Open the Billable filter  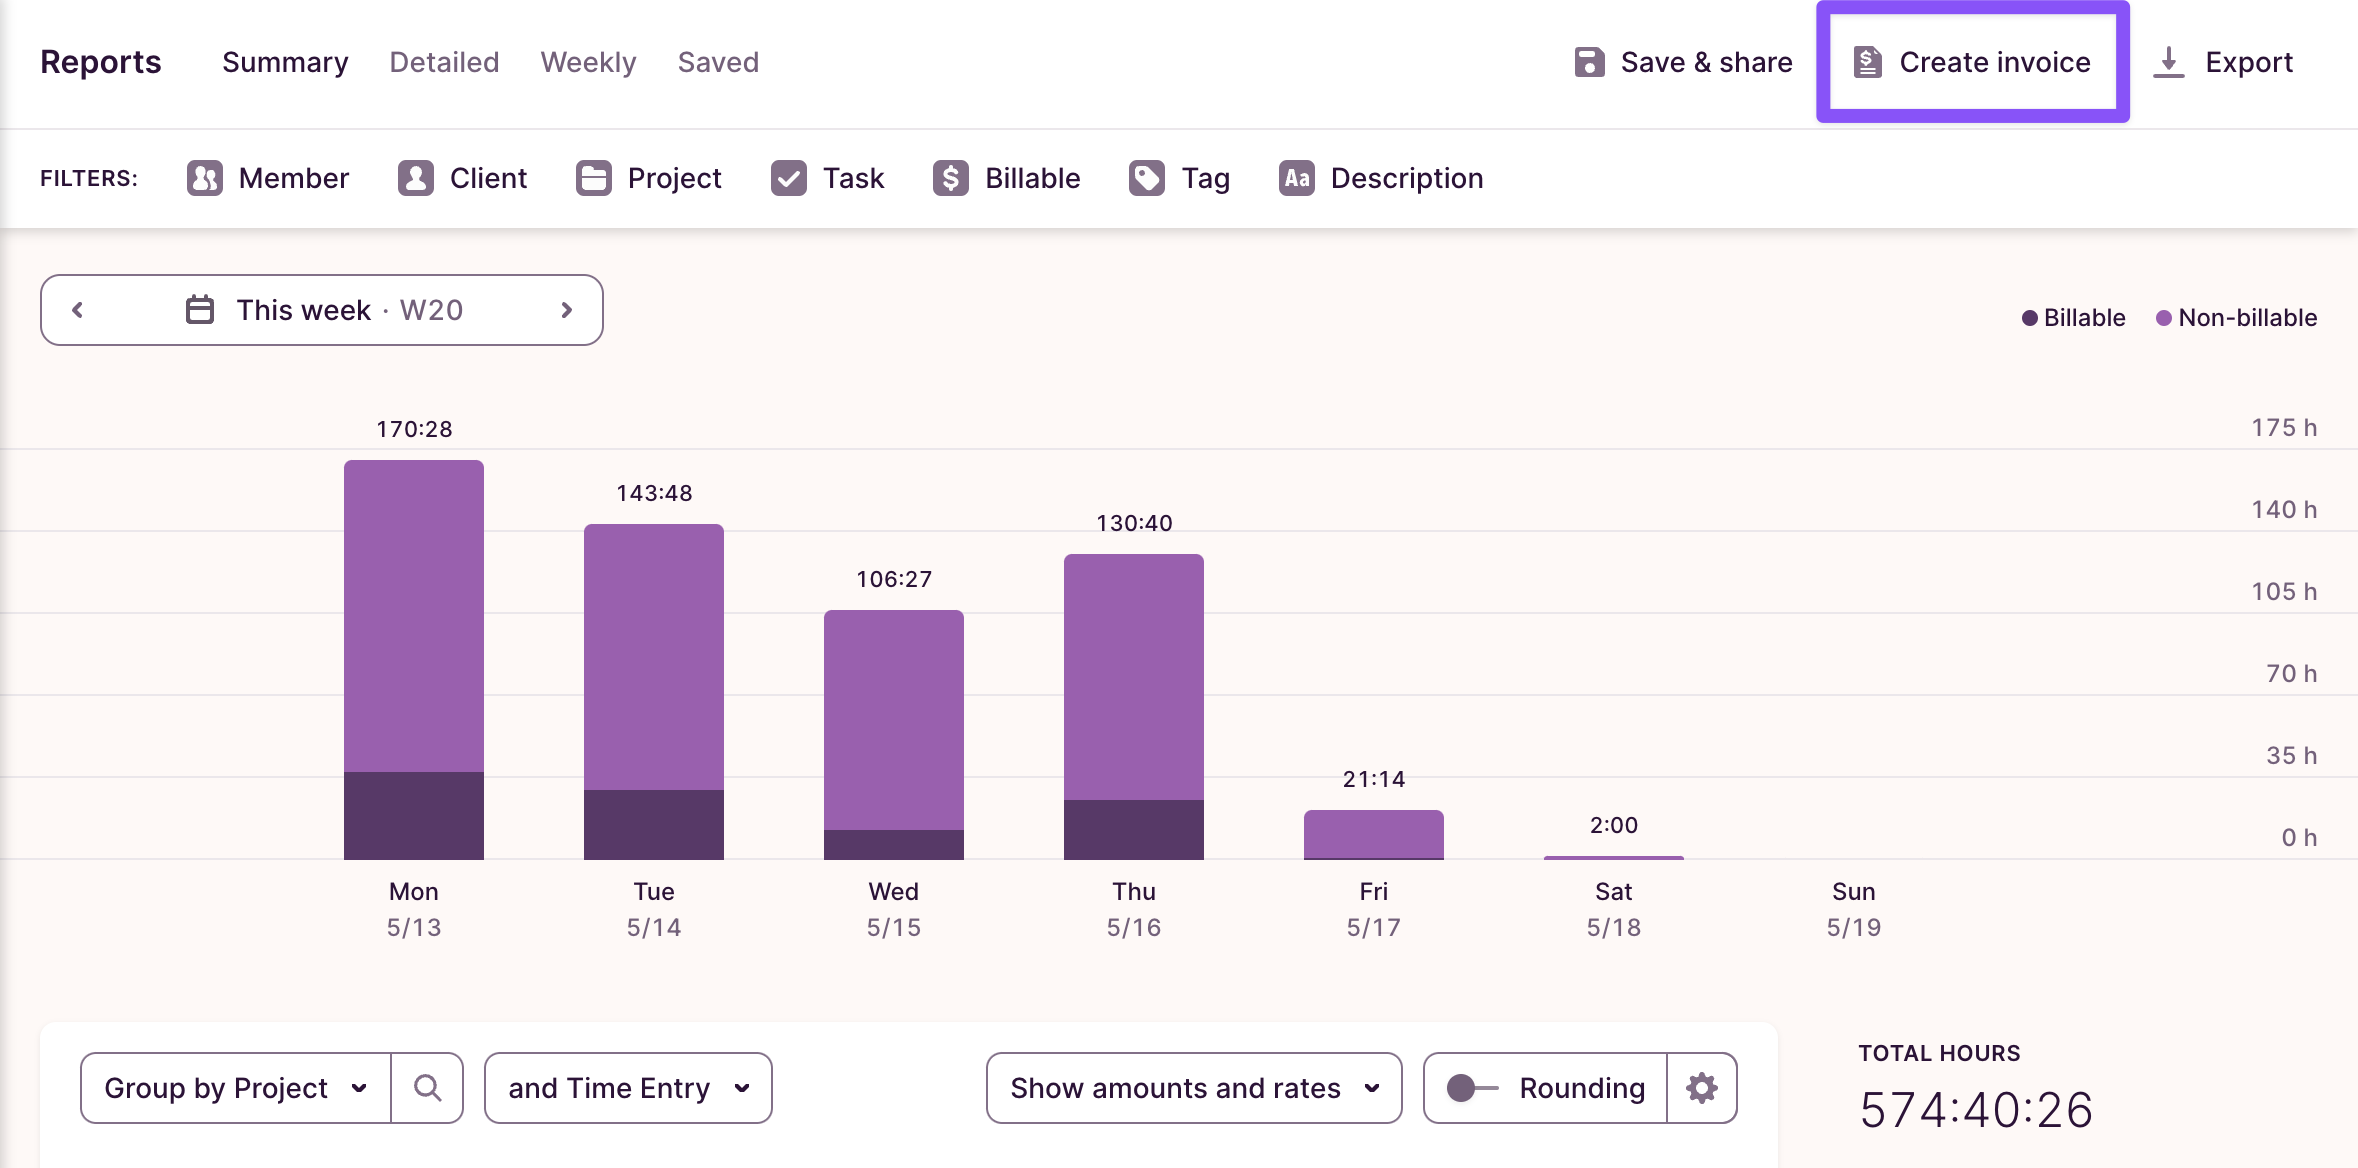pos(1005,178)
